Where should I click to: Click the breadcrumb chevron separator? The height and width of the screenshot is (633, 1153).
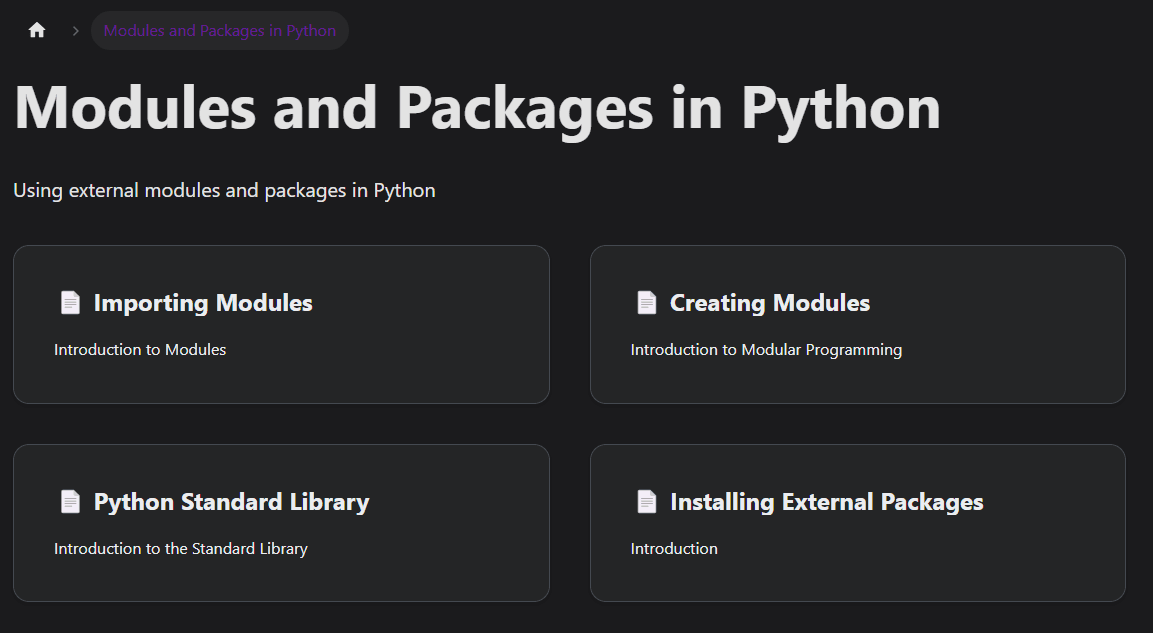pos(75,31)
